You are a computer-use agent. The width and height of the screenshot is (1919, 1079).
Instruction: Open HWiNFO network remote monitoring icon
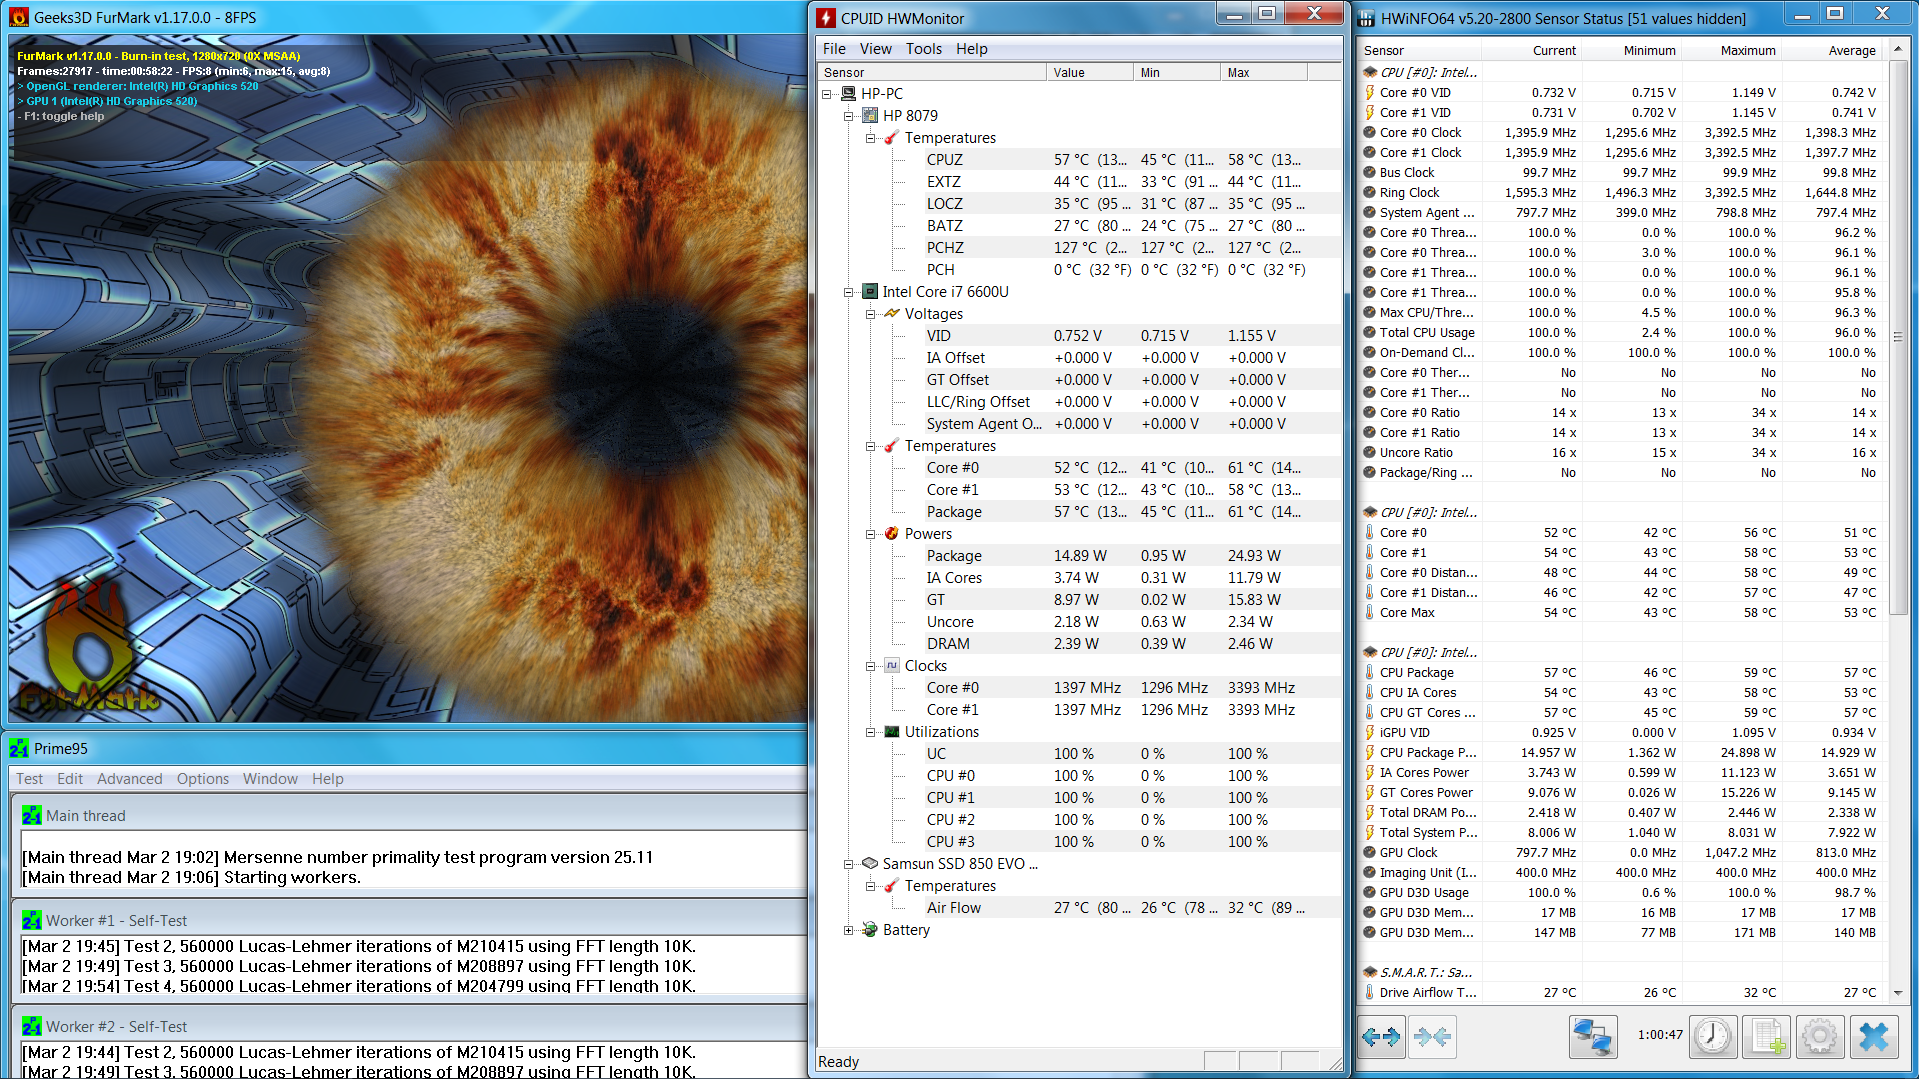pyautogui.click(x=1592, y=1037)
